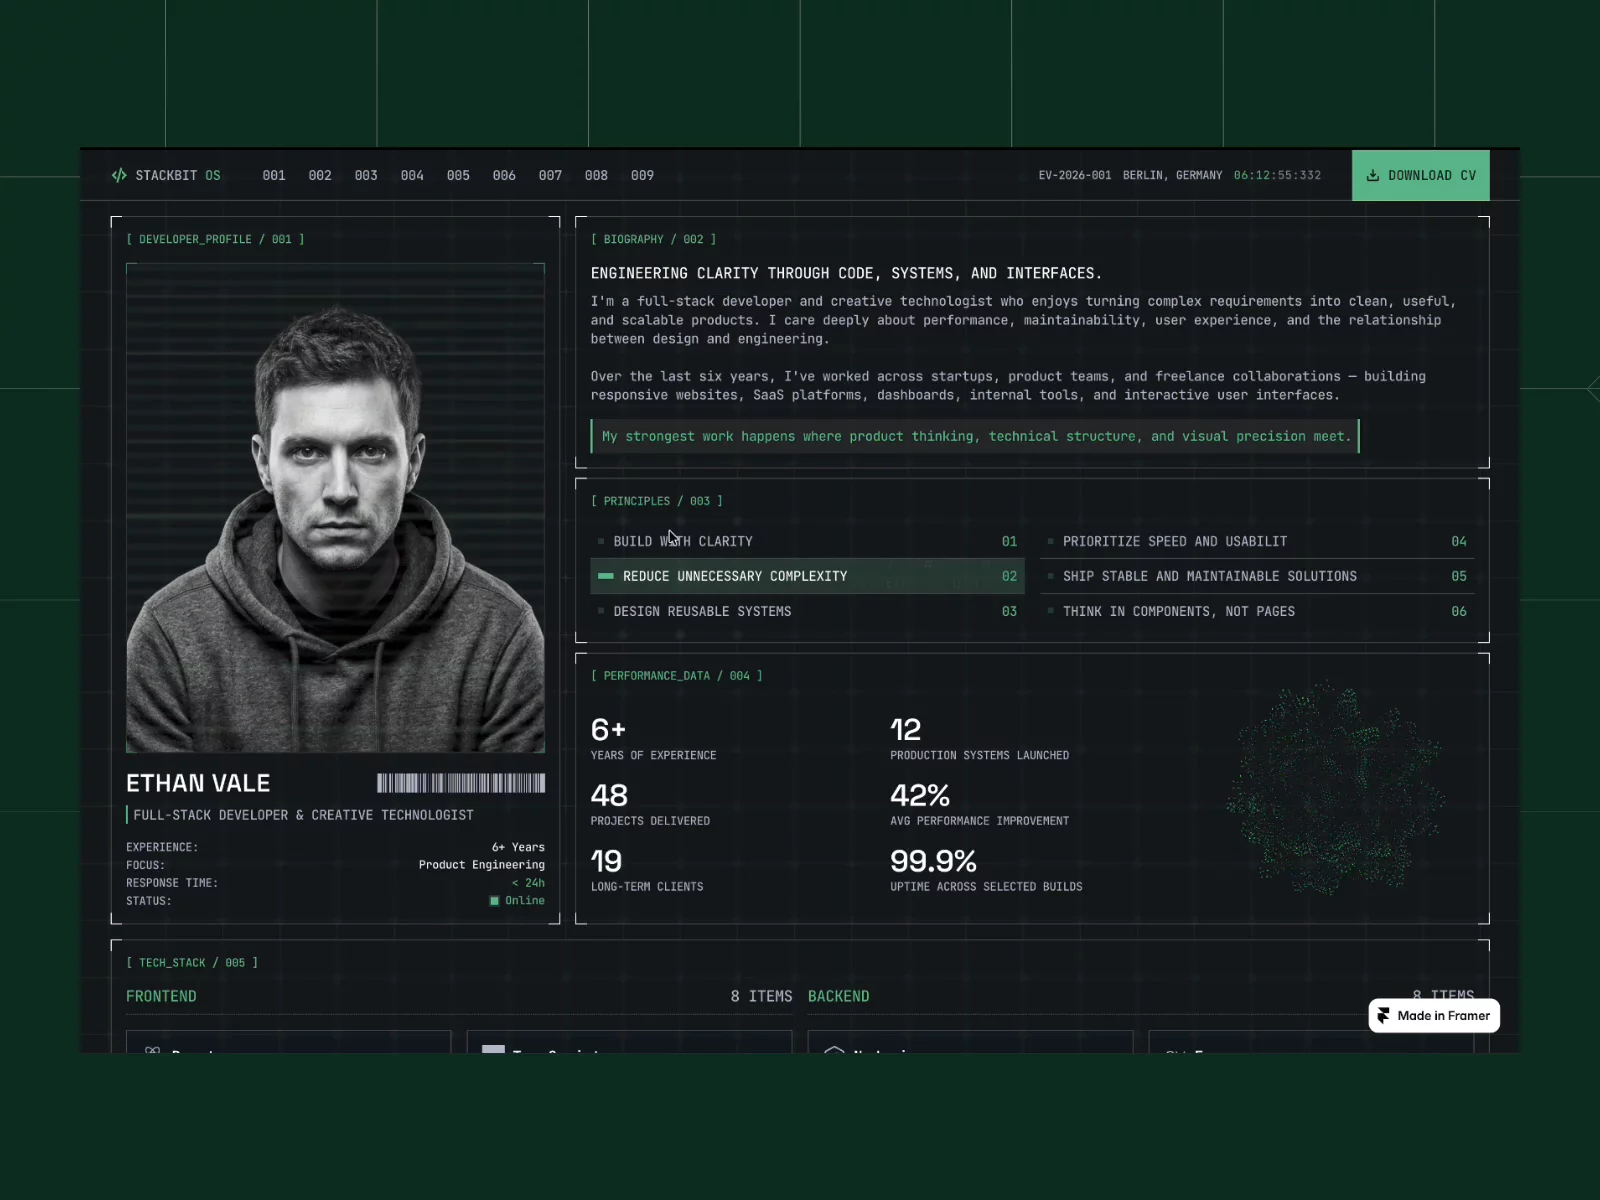Screen dimensions: 1600x1200
Task: Go to section 003 in nav
Action: 366,175
